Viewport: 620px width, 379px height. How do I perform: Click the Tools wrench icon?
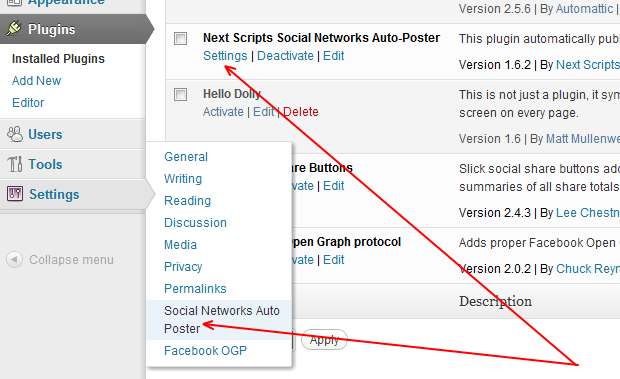15,164
